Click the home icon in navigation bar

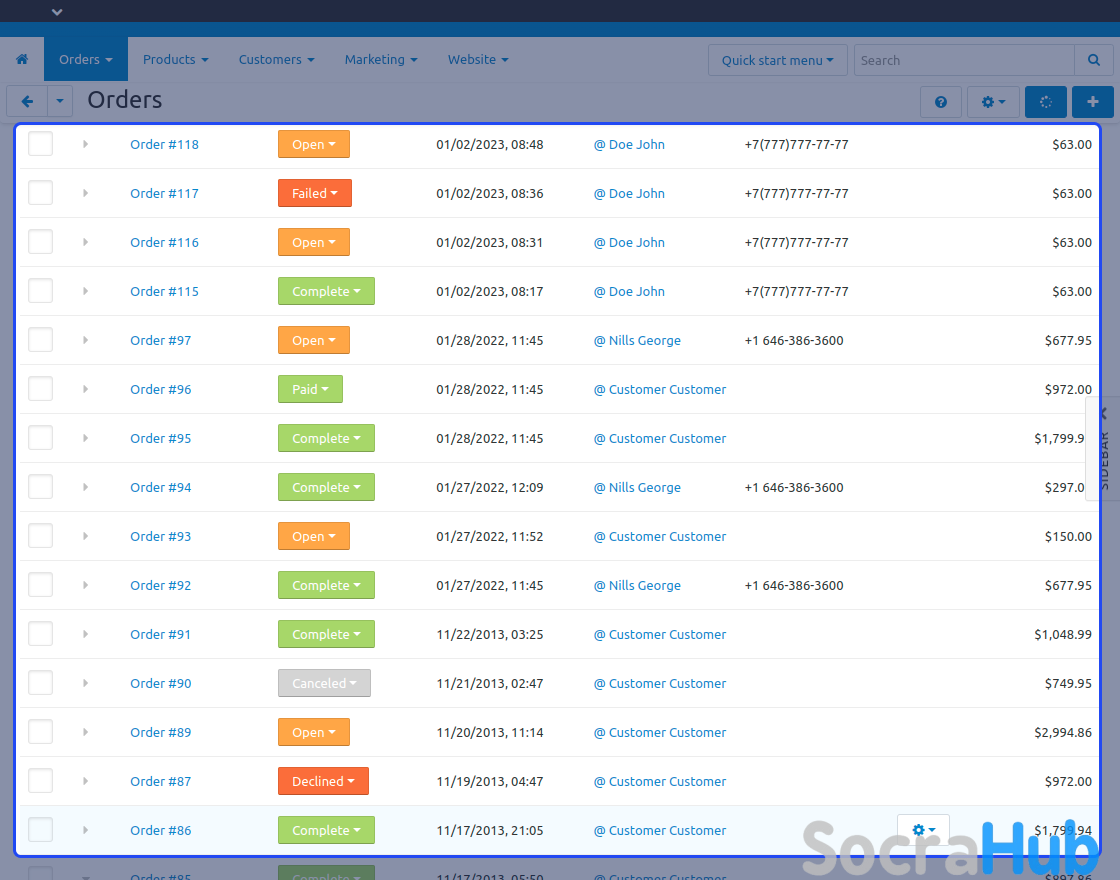pyautogui.click(x=22, y=60)
